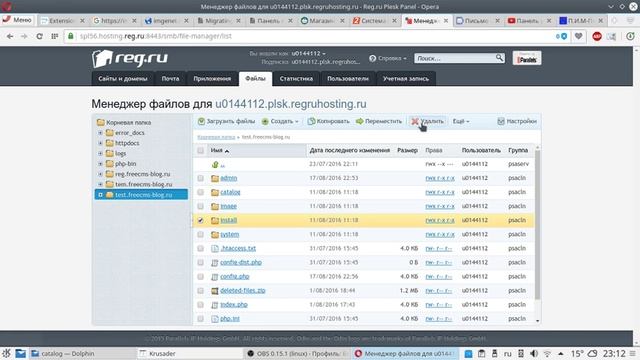Click the volume icon in the system tray
The width and height of the screenshot is (640, 360).
(534, 353)
